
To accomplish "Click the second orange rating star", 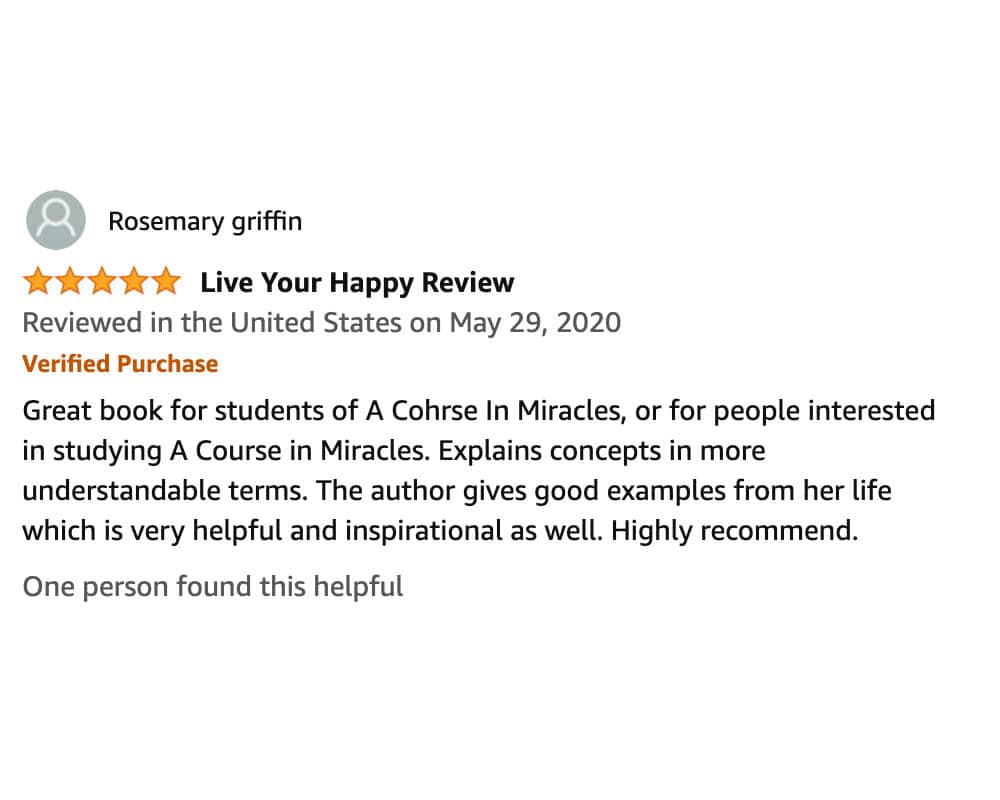I will click(70, 283).
